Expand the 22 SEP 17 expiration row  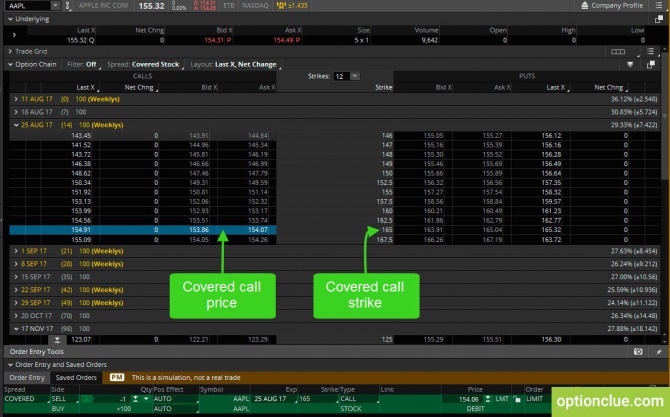(x=16, y=290)
